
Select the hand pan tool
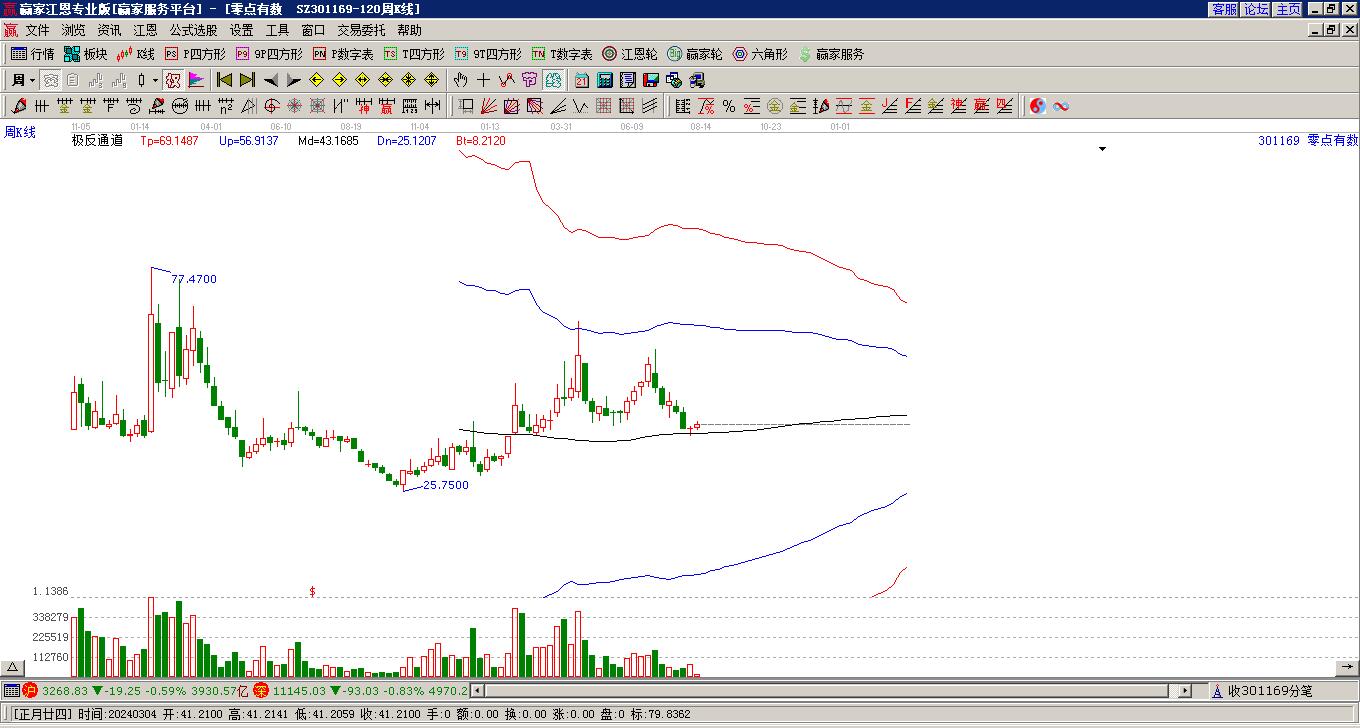460,80
